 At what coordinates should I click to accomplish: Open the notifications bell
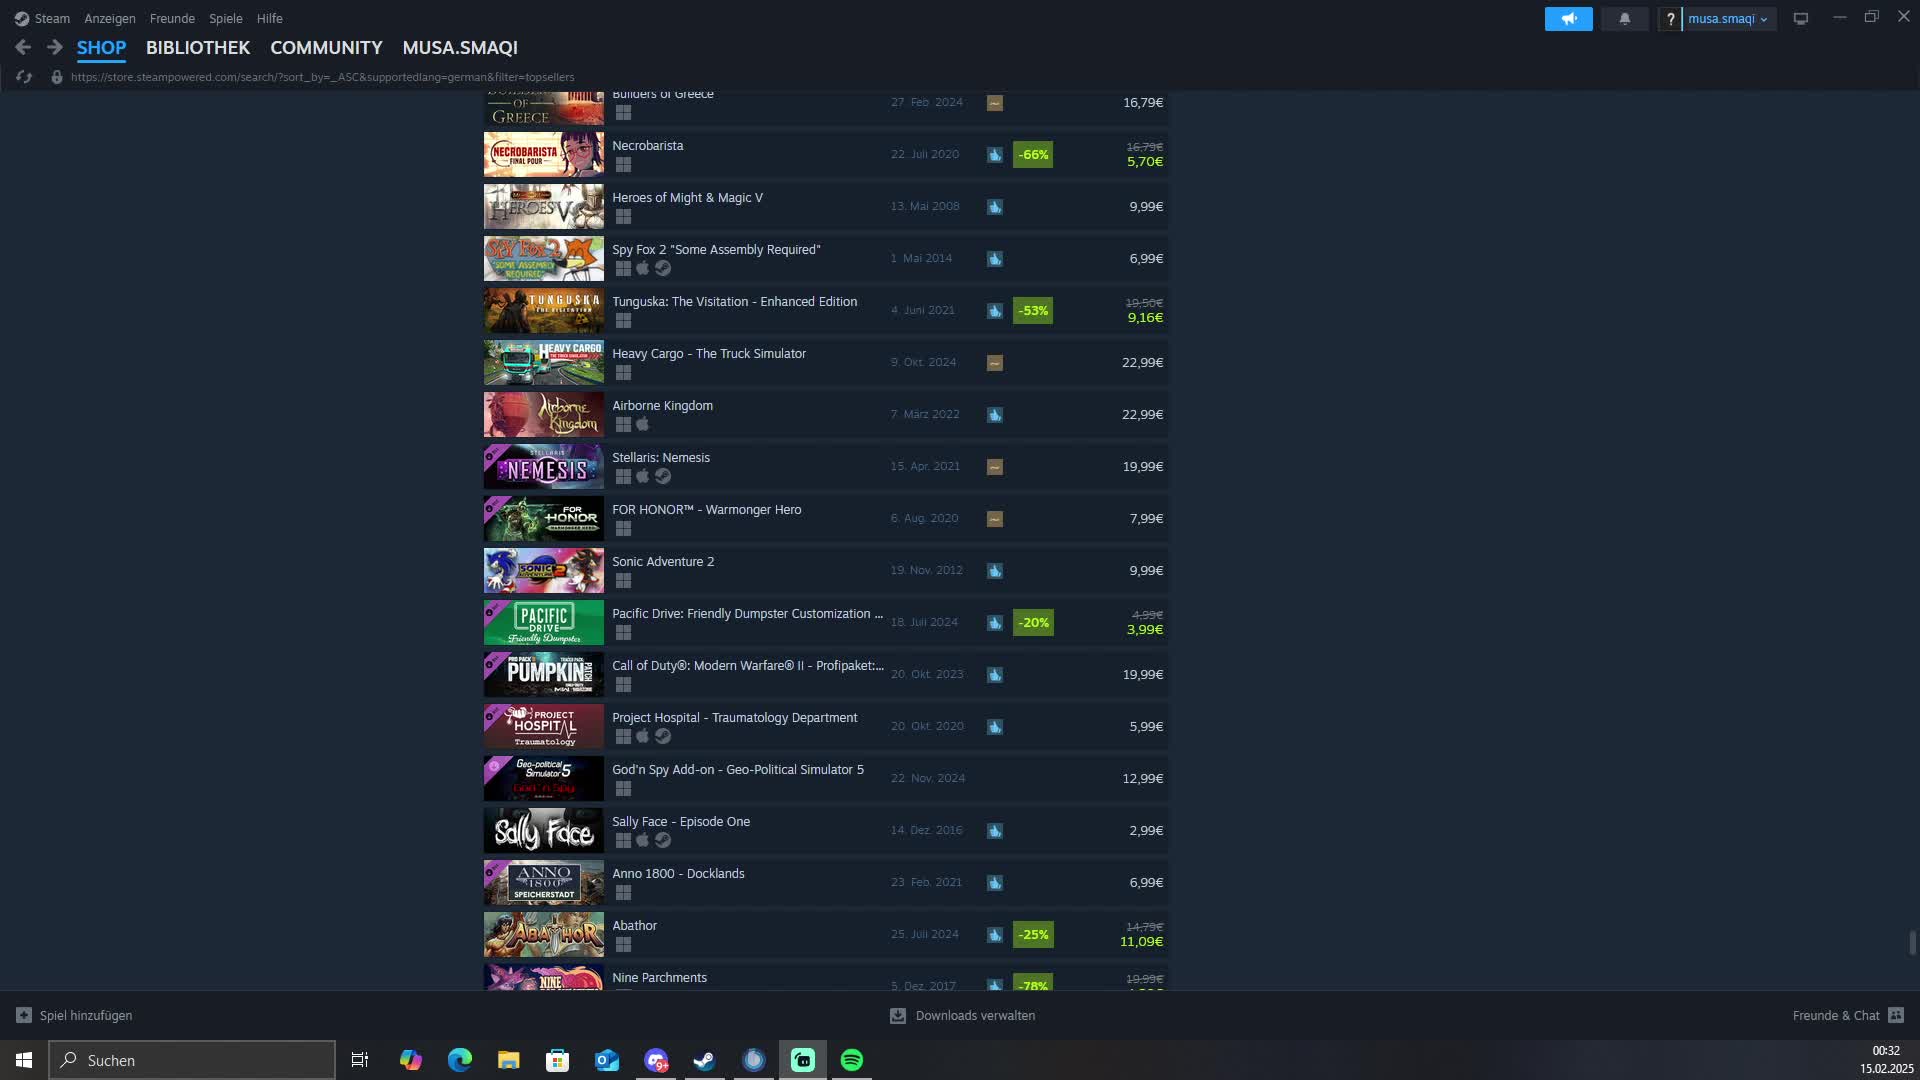1624,19
